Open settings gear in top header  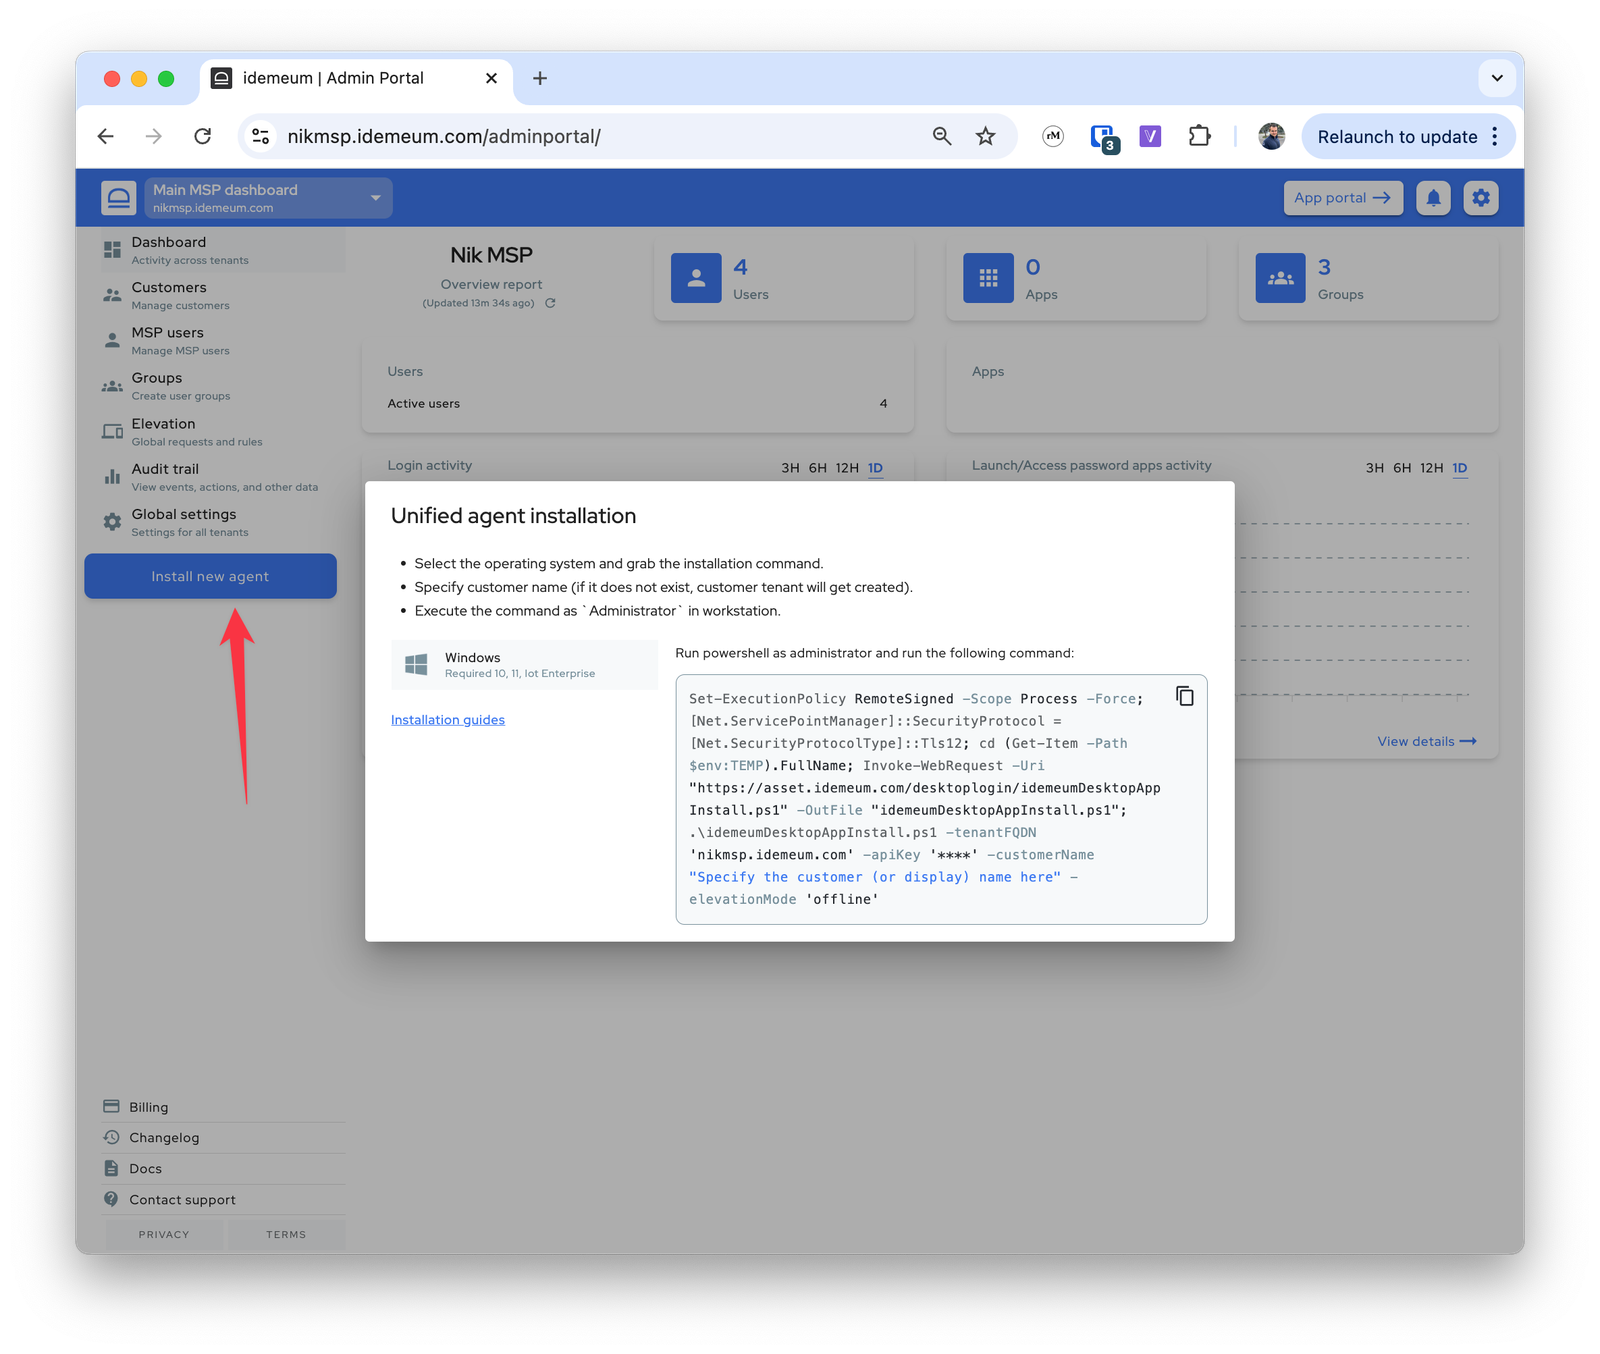[x=1481, y=198]
